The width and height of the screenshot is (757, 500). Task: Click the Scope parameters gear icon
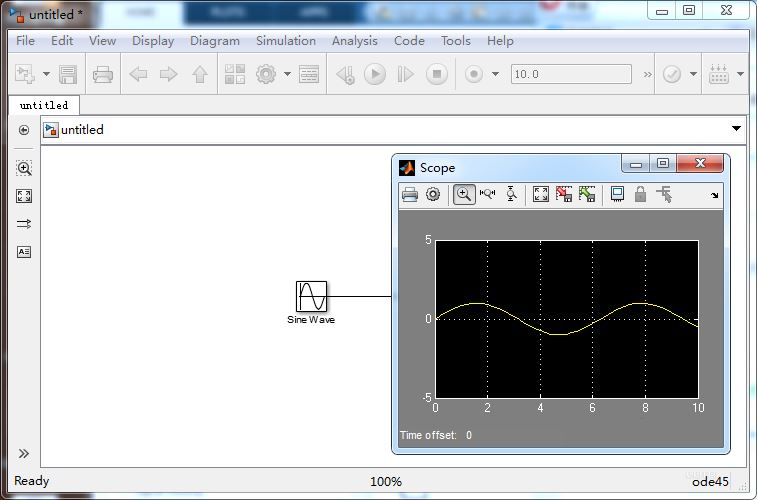point(433,194)
